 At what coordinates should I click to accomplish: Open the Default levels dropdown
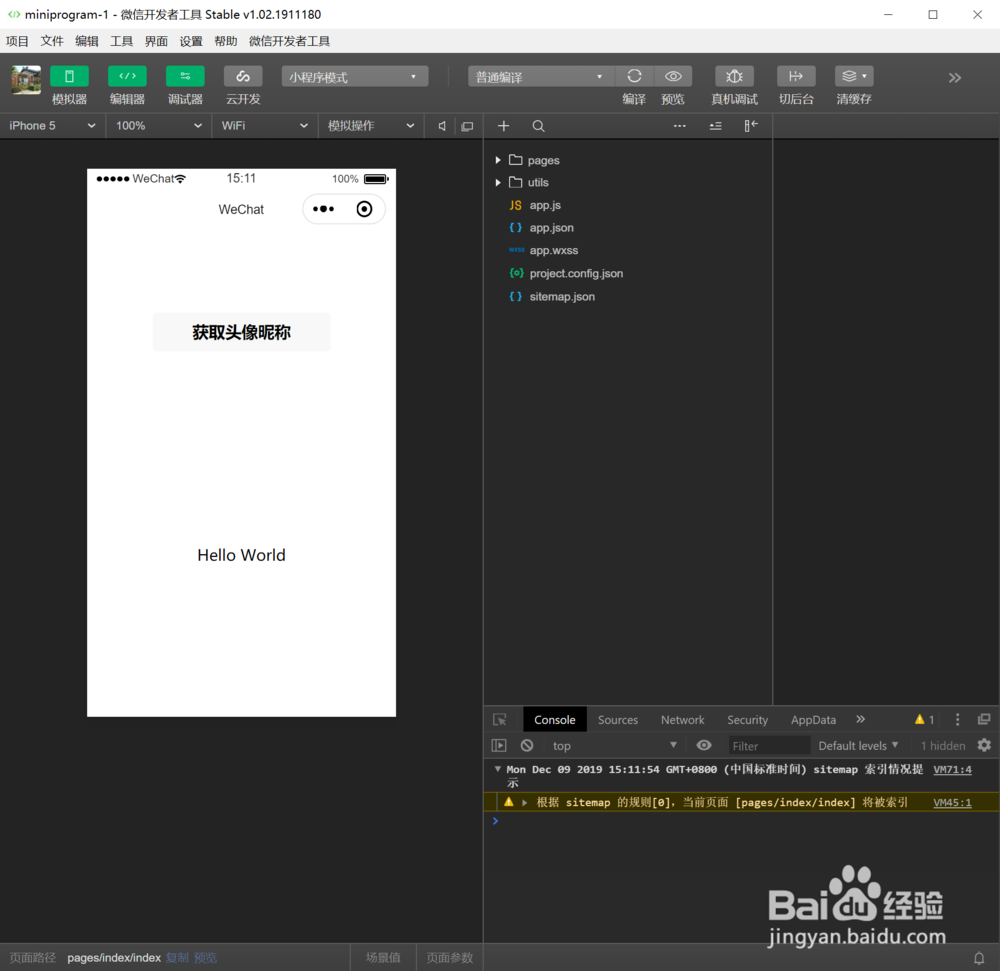858,745
